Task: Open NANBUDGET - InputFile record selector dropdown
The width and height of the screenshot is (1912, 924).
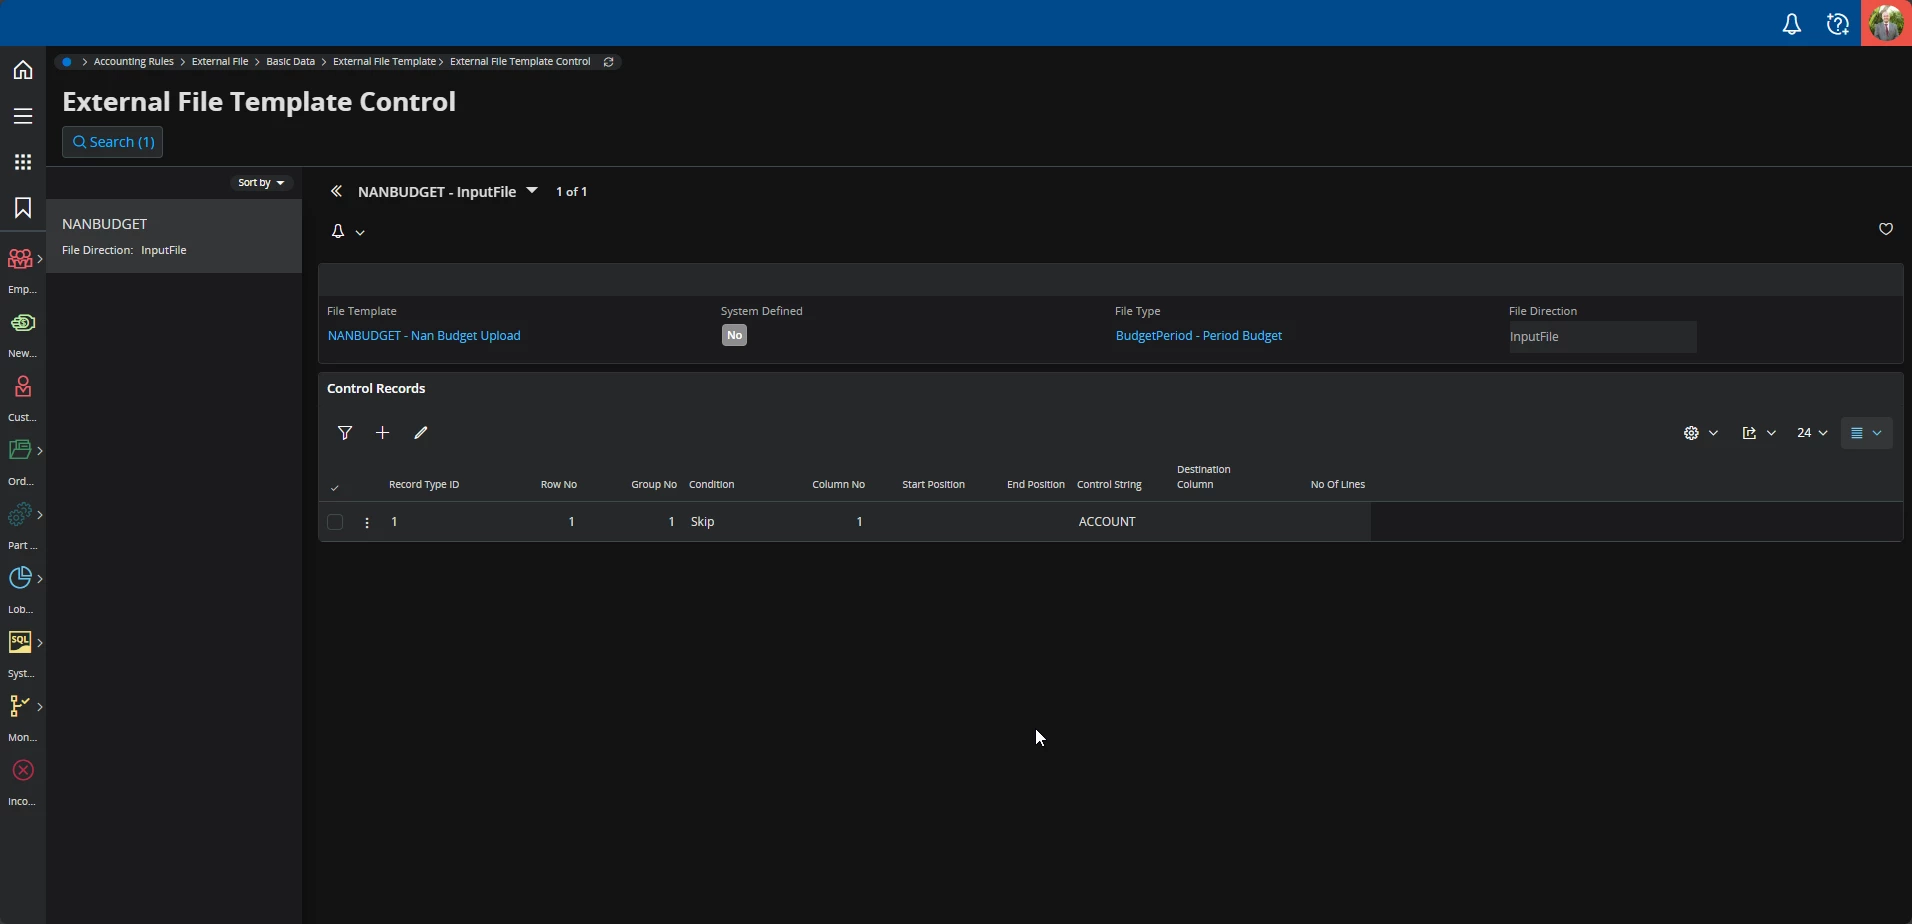Action: pos(532,191)
